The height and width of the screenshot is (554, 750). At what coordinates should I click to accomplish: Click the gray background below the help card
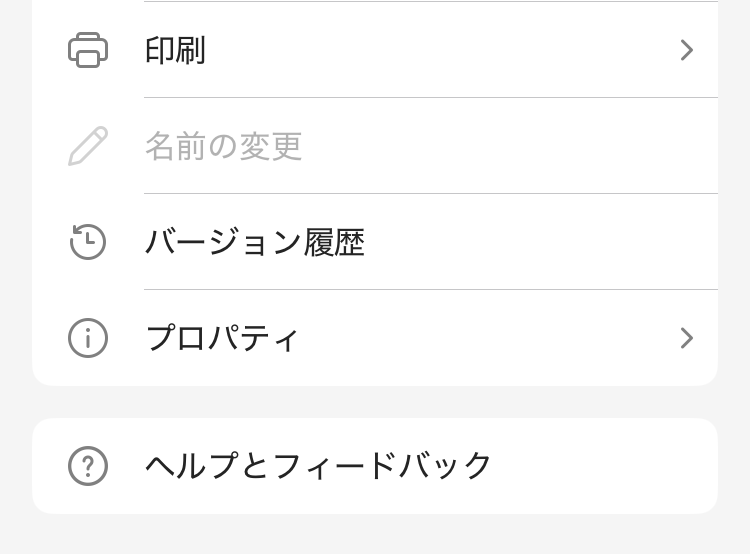click(375, 534)
